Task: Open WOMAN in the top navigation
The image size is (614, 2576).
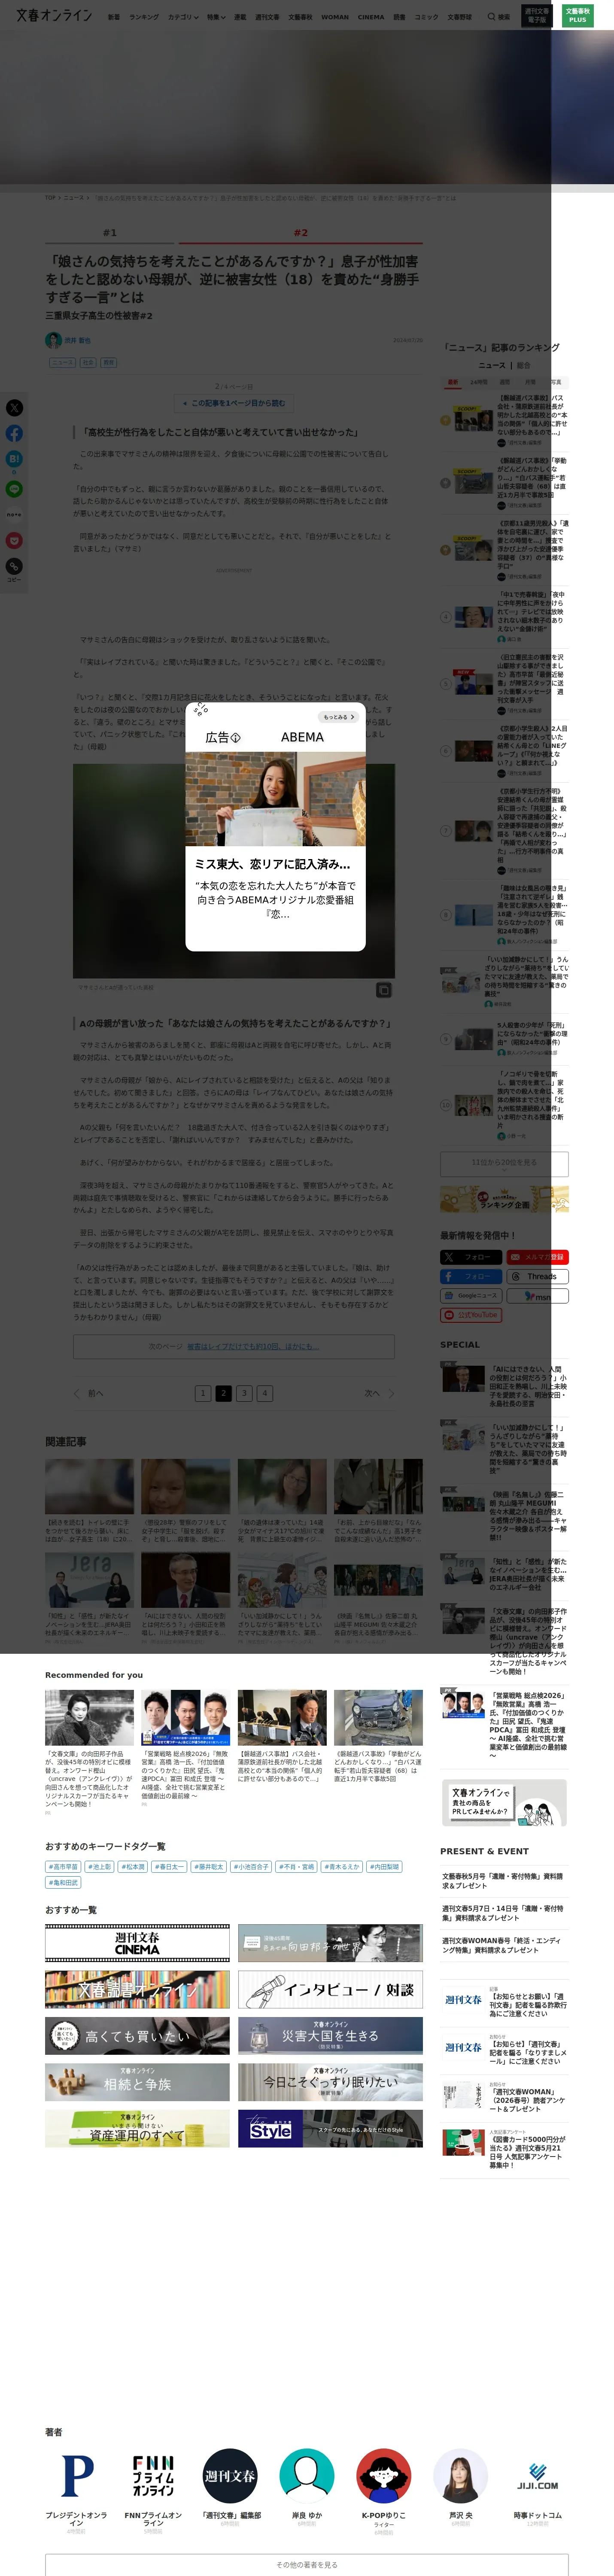Action: [x=335, y=17]
